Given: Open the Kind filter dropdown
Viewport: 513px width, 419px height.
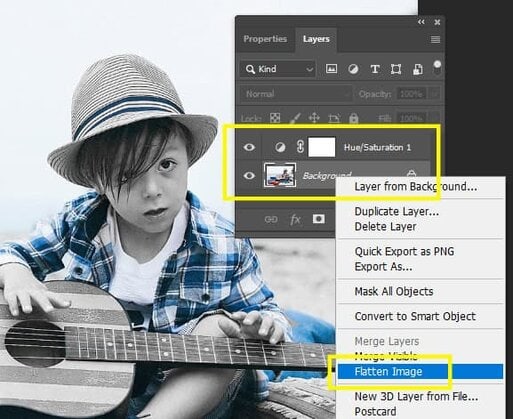Looking at the screenshot, I should click(x=278, y=69).
